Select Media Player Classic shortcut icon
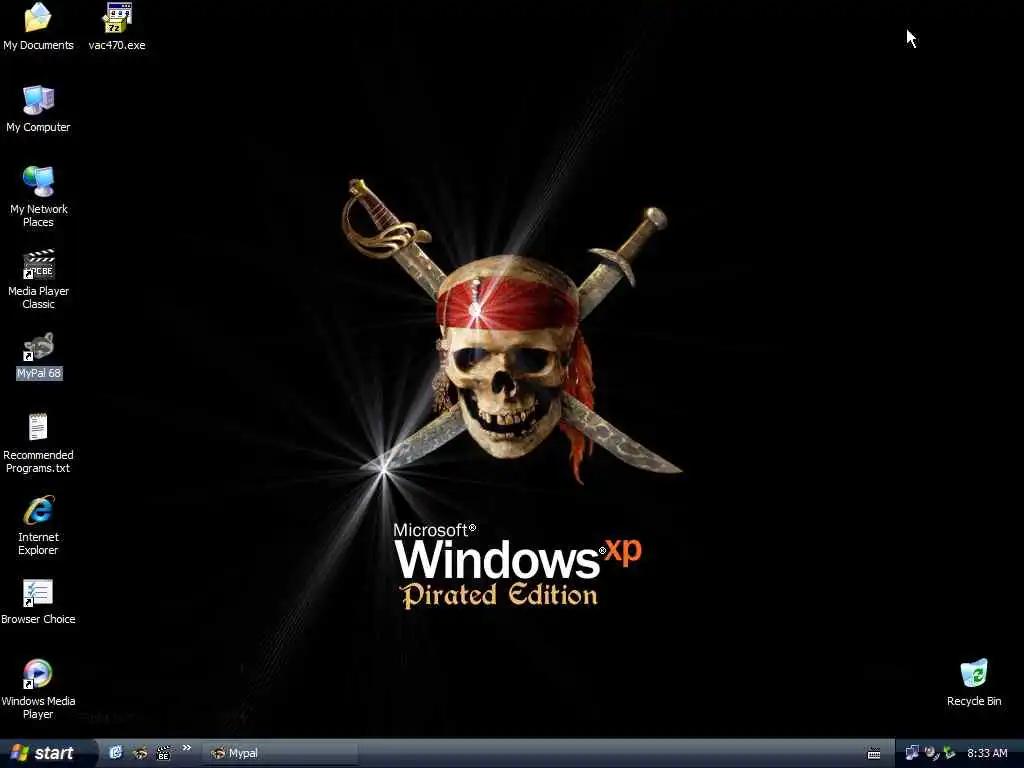Screen dimensions: 1024x768 (x=39, y=264)
